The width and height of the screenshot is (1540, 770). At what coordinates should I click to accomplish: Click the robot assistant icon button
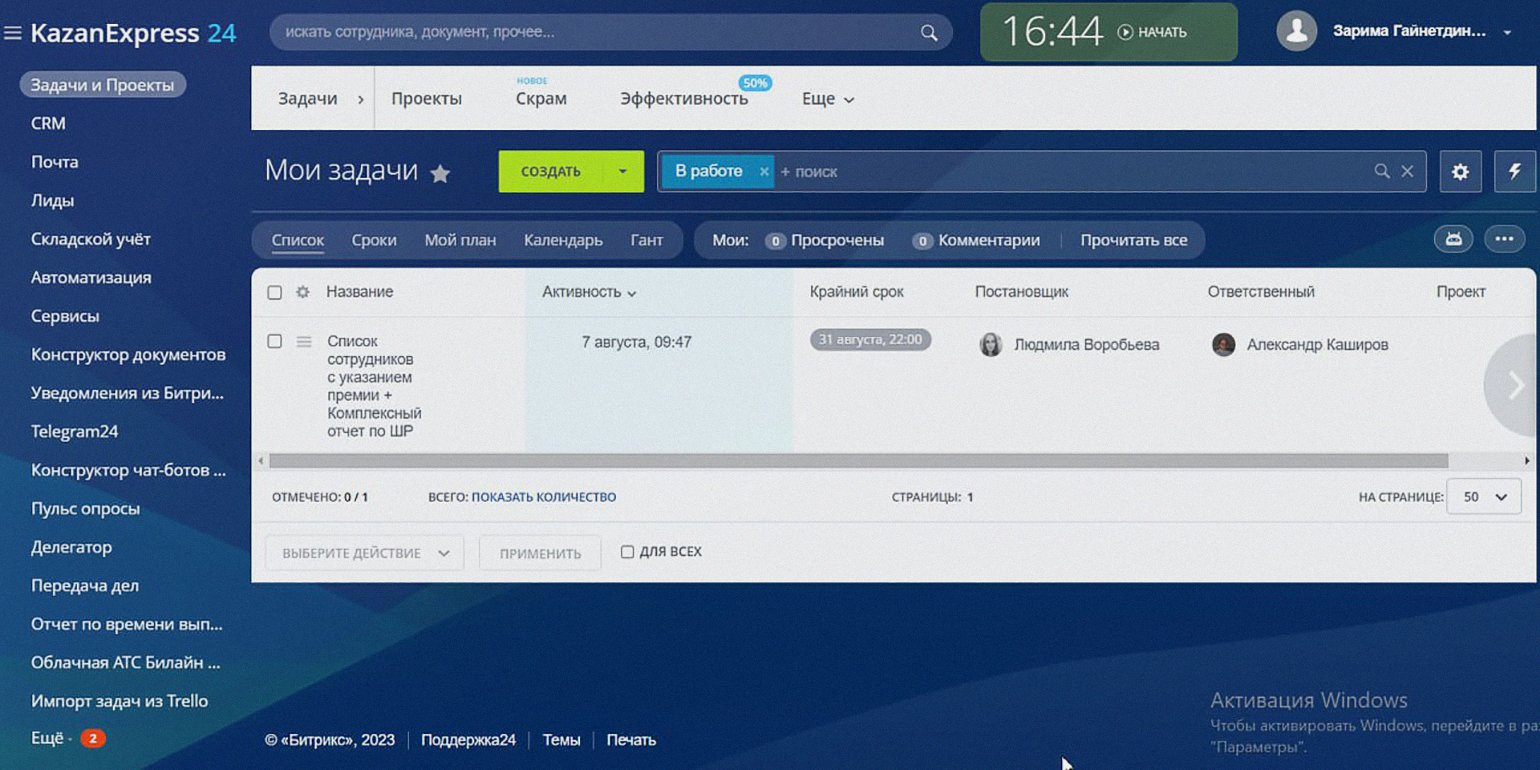coord(1453,239)
